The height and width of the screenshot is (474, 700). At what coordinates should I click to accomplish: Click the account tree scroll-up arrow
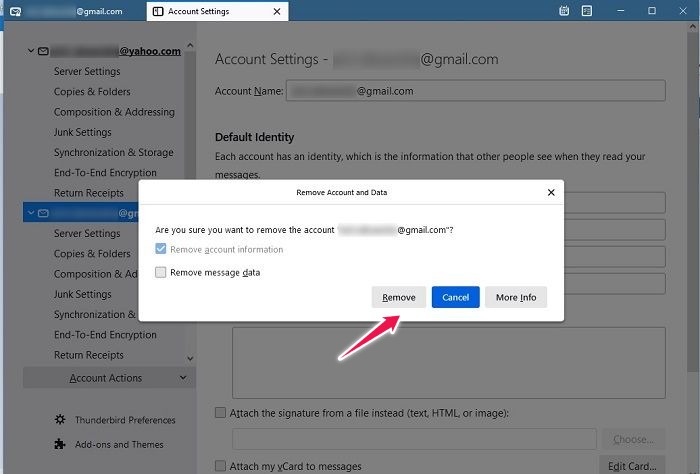pos(190,45)
